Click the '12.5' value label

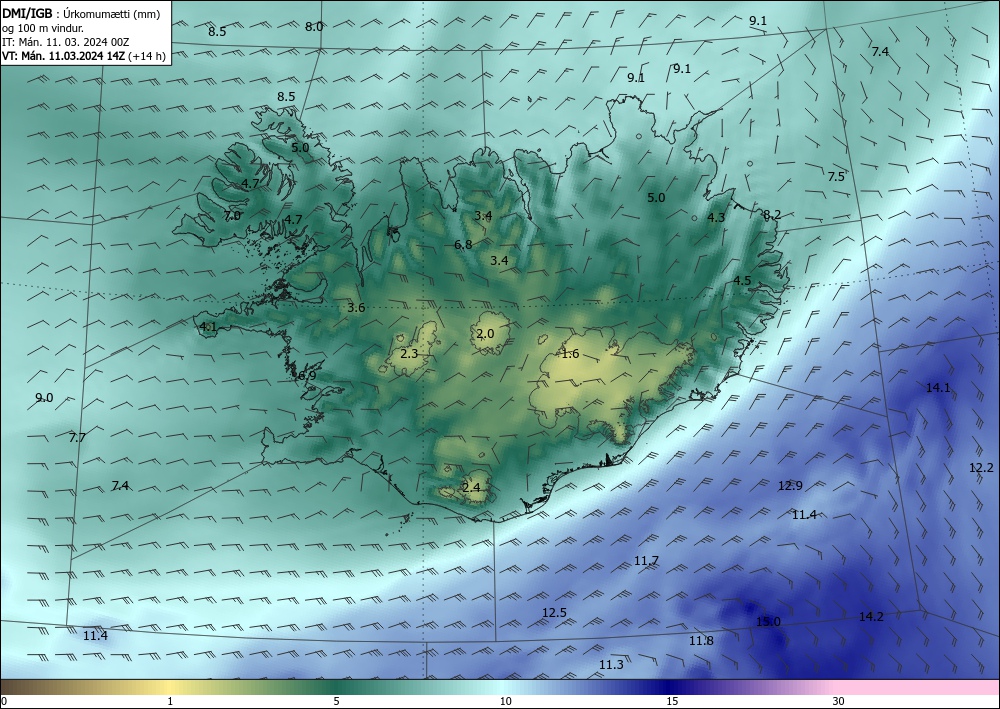(x=555, y=613)
